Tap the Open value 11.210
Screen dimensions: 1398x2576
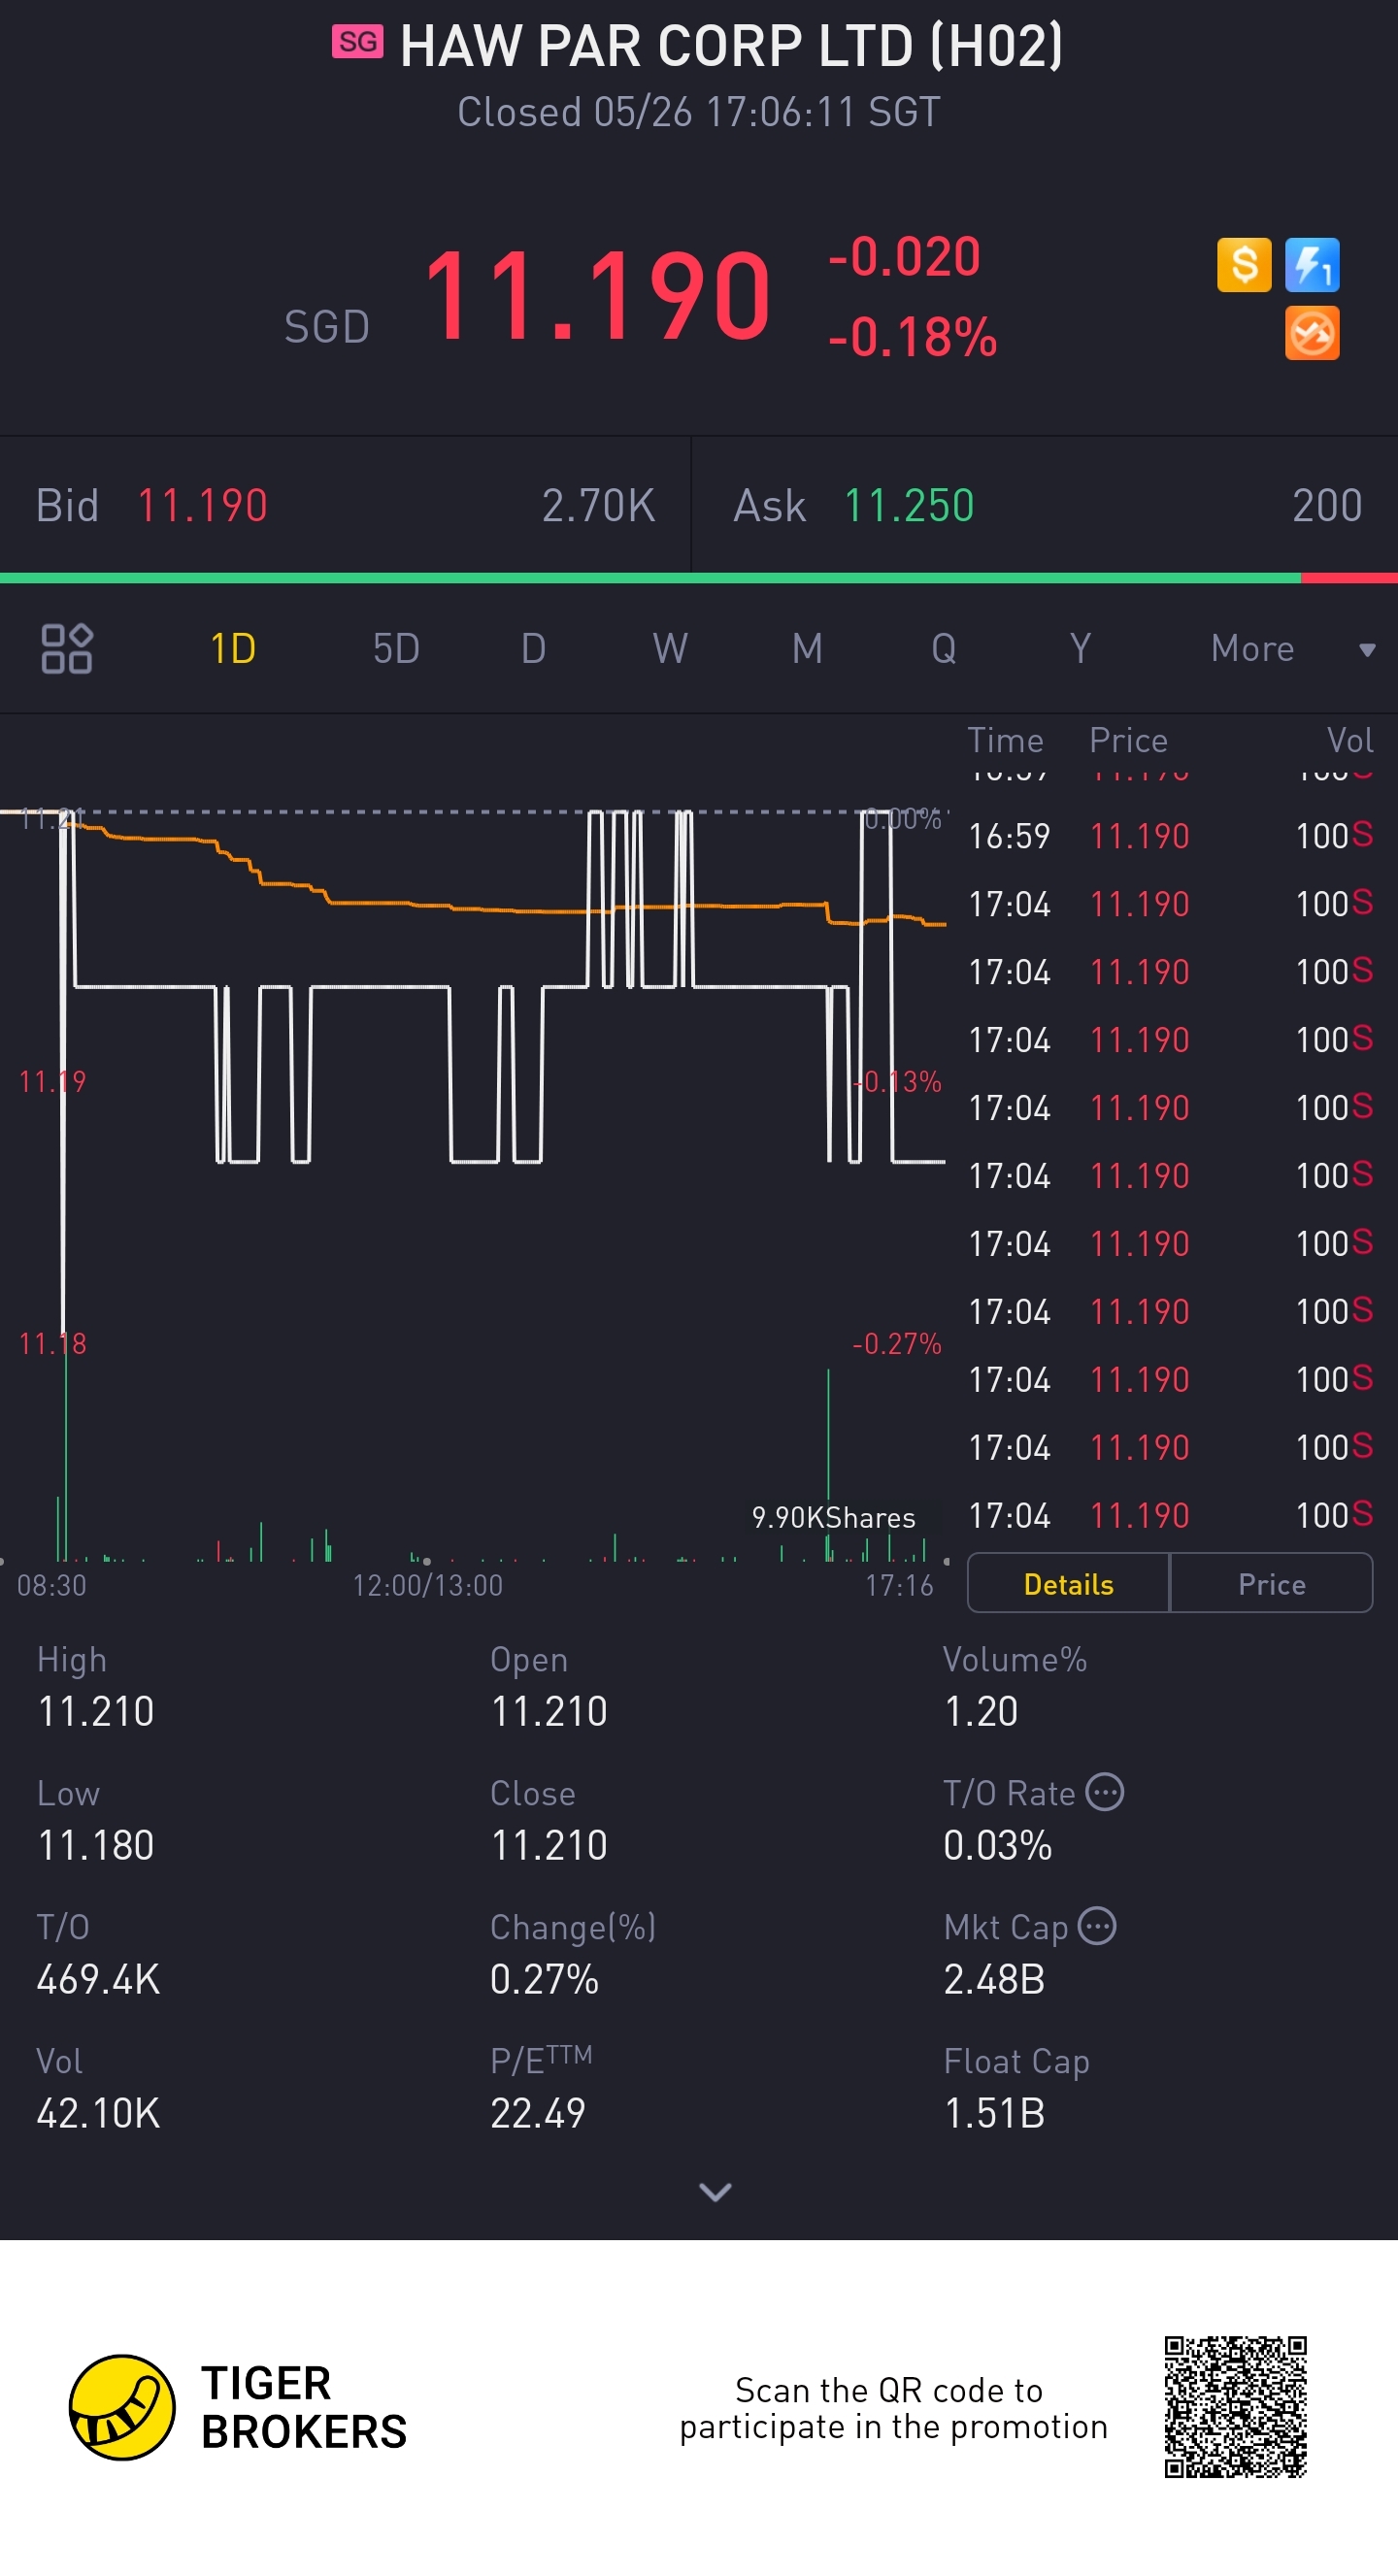tap(549, 1711)
